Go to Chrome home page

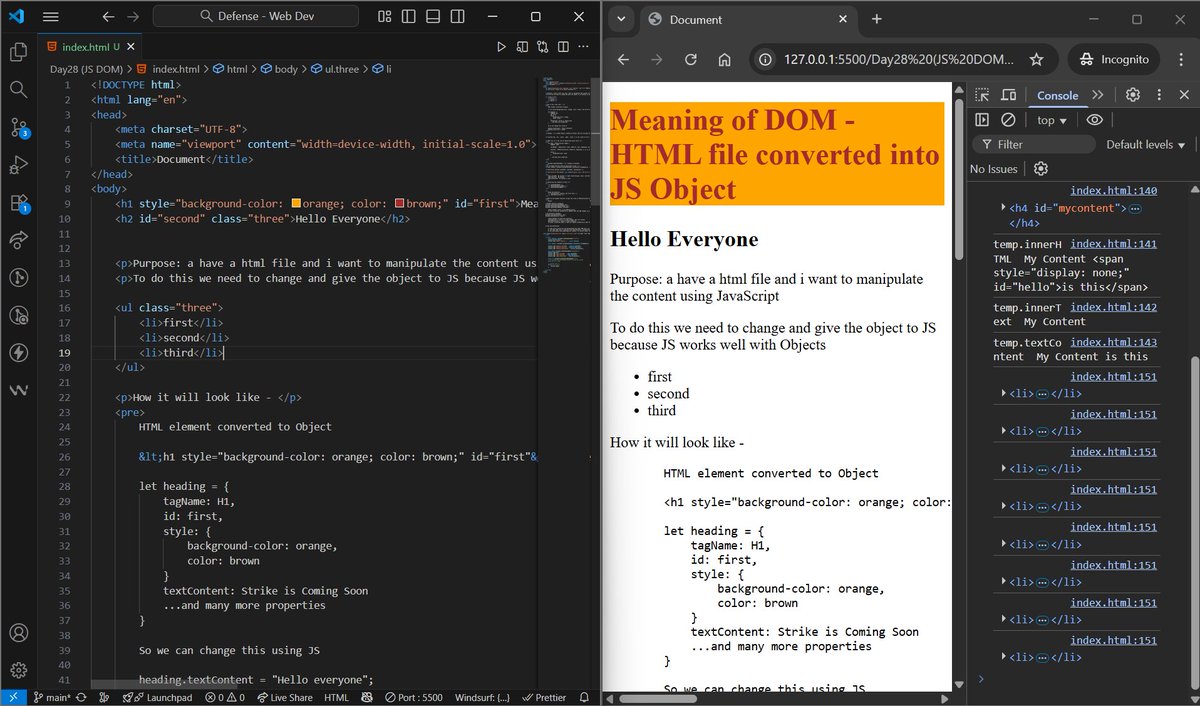(724, 60)
